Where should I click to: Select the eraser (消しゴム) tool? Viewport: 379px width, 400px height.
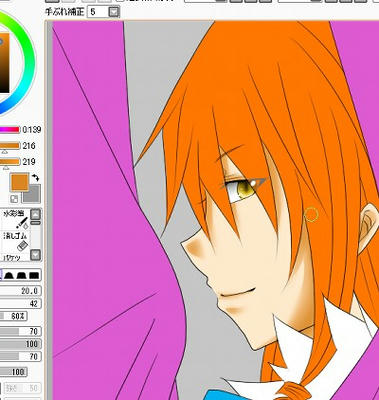pos(15,241)
